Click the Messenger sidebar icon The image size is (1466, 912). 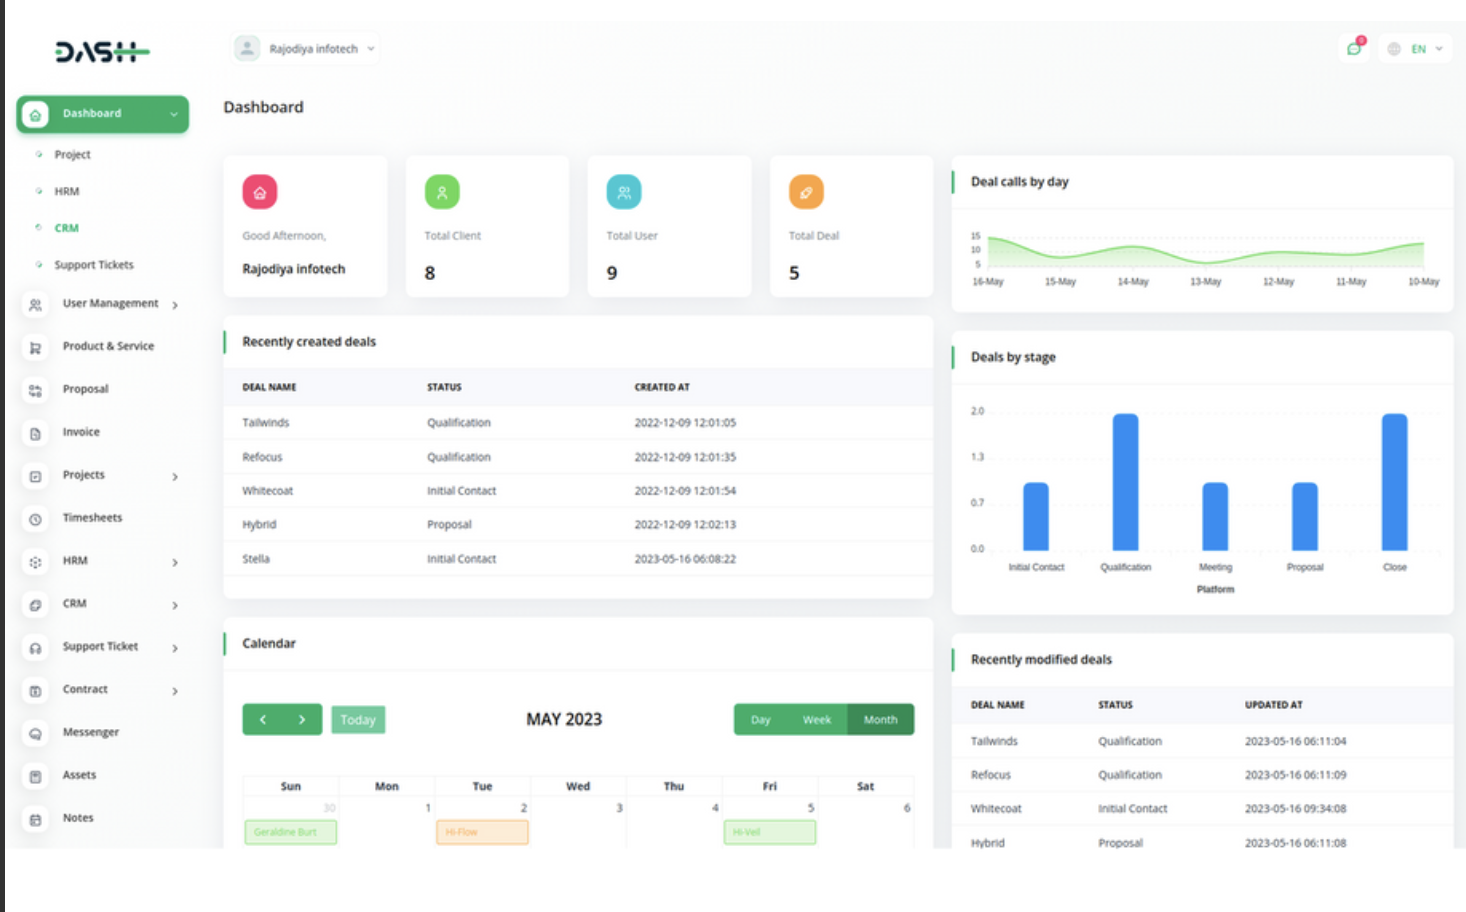click(x=35, y=732)
